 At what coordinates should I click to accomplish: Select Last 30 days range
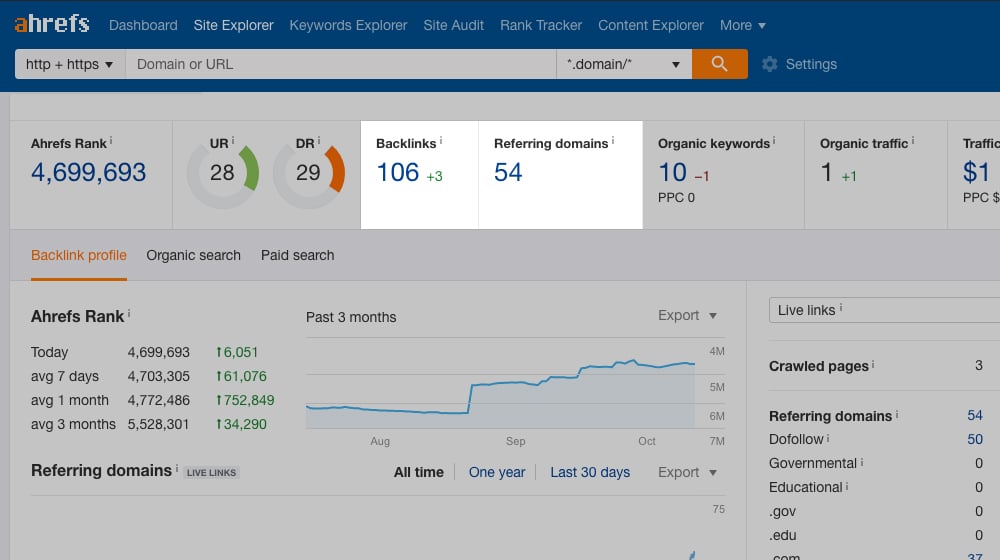590,472
